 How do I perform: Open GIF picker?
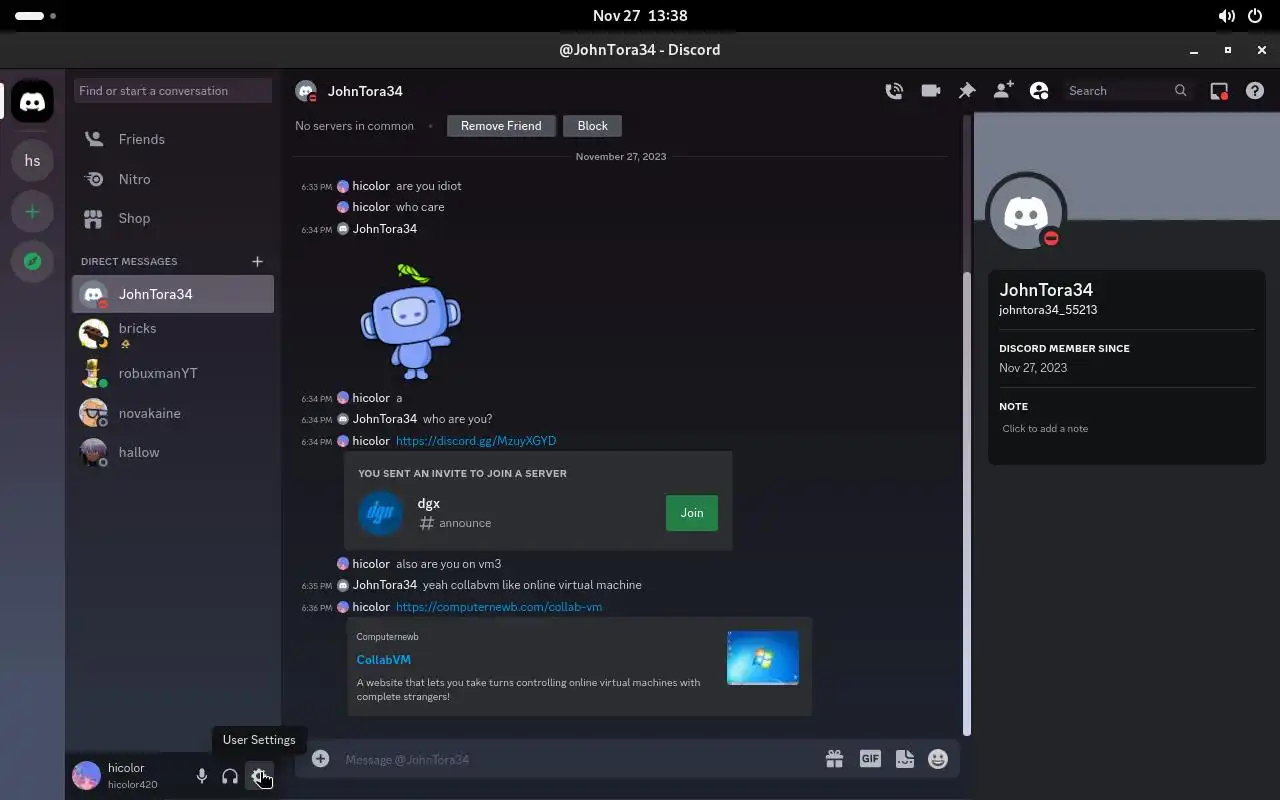pos(870,759)
